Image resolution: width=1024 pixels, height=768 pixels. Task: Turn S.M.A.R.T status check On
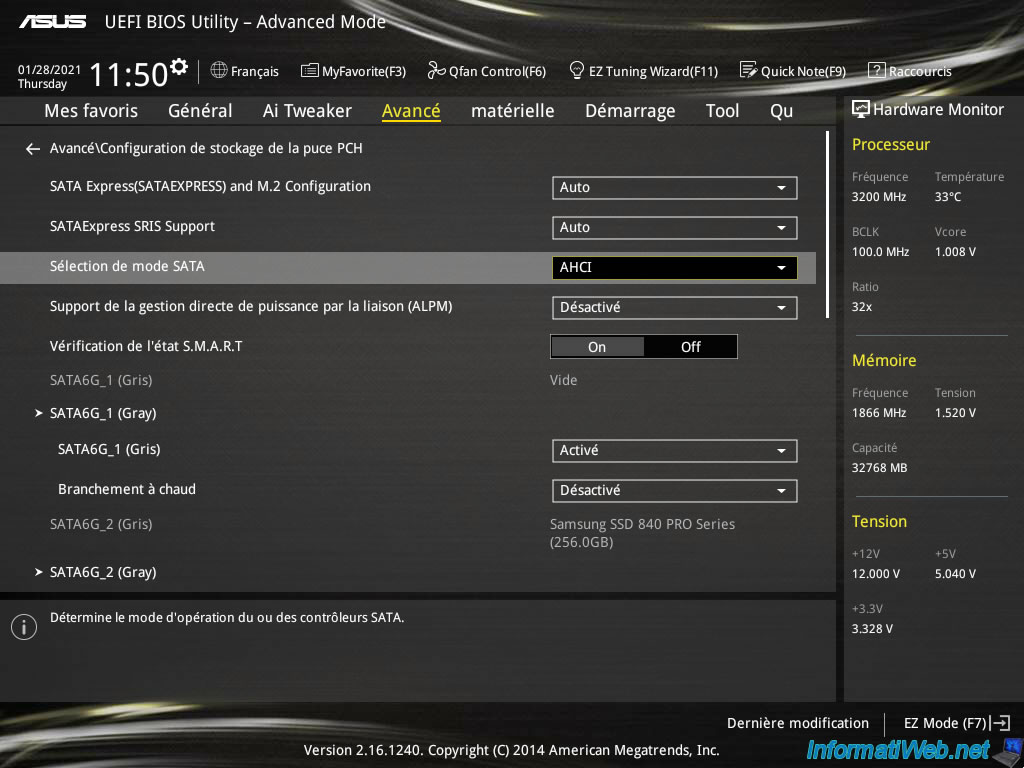click(x=597, y=347)
